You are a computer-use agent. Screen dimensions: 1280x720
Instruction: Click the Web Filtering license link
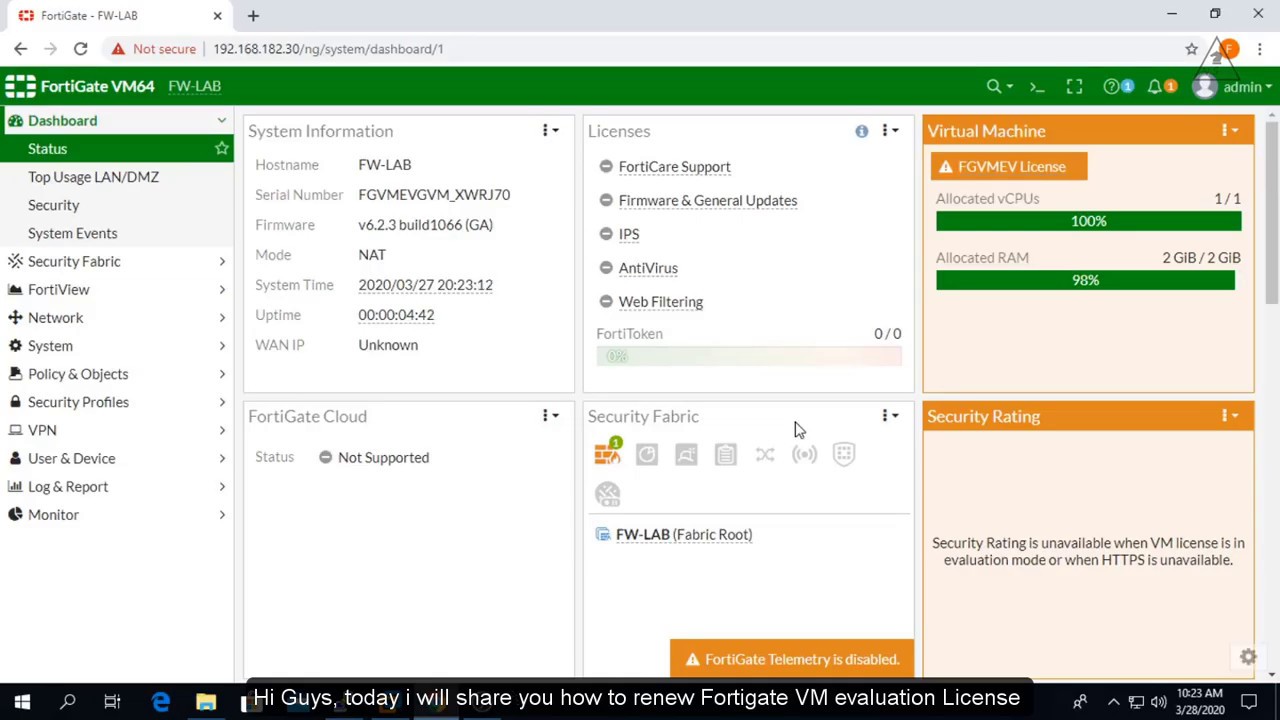click(x=661, y=302)
